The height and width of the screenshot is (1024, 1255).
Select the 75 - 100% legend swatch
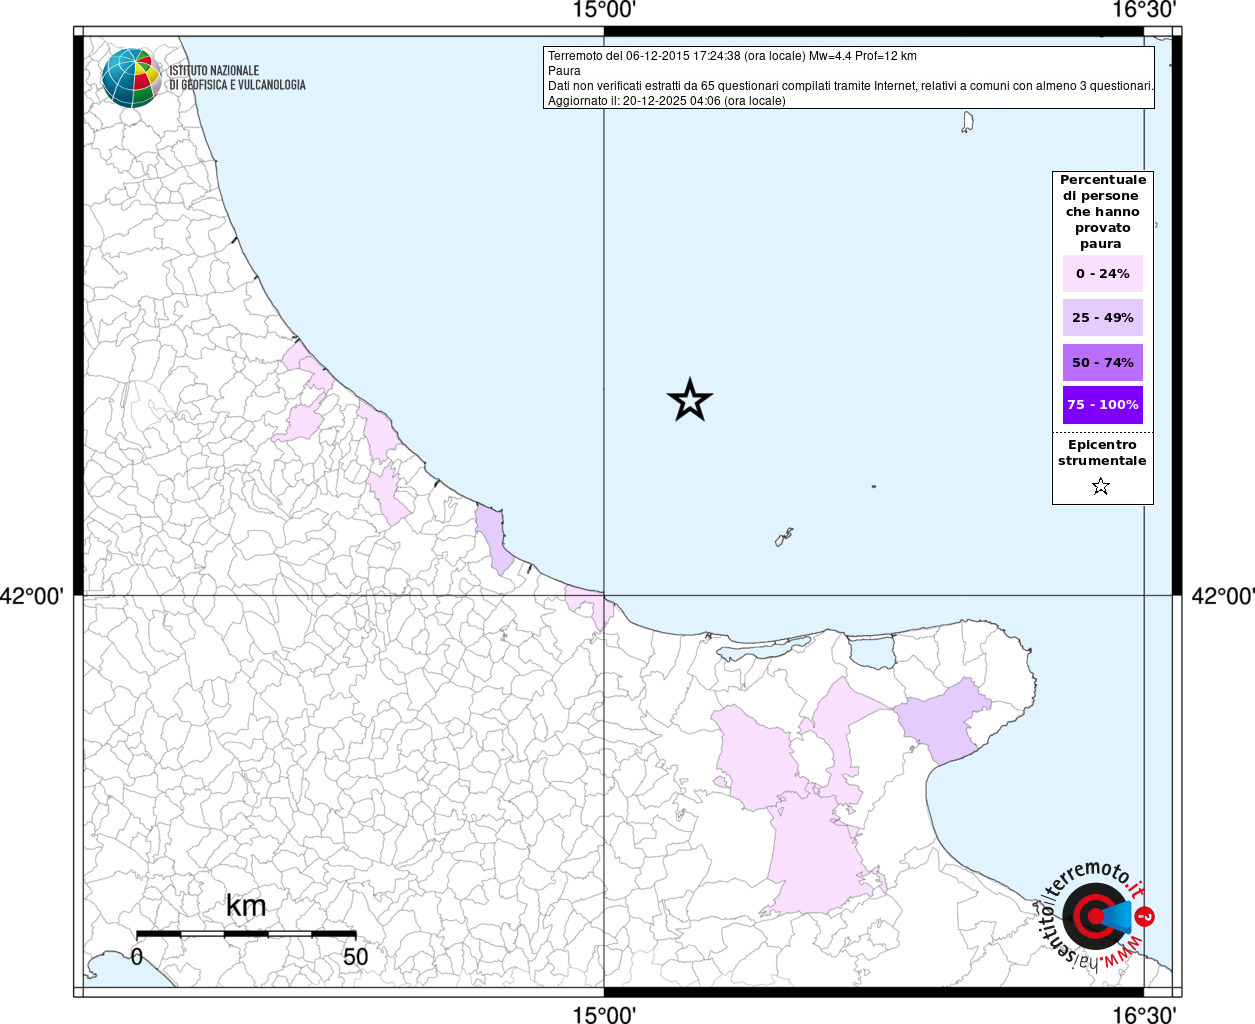click(1102, 405)
